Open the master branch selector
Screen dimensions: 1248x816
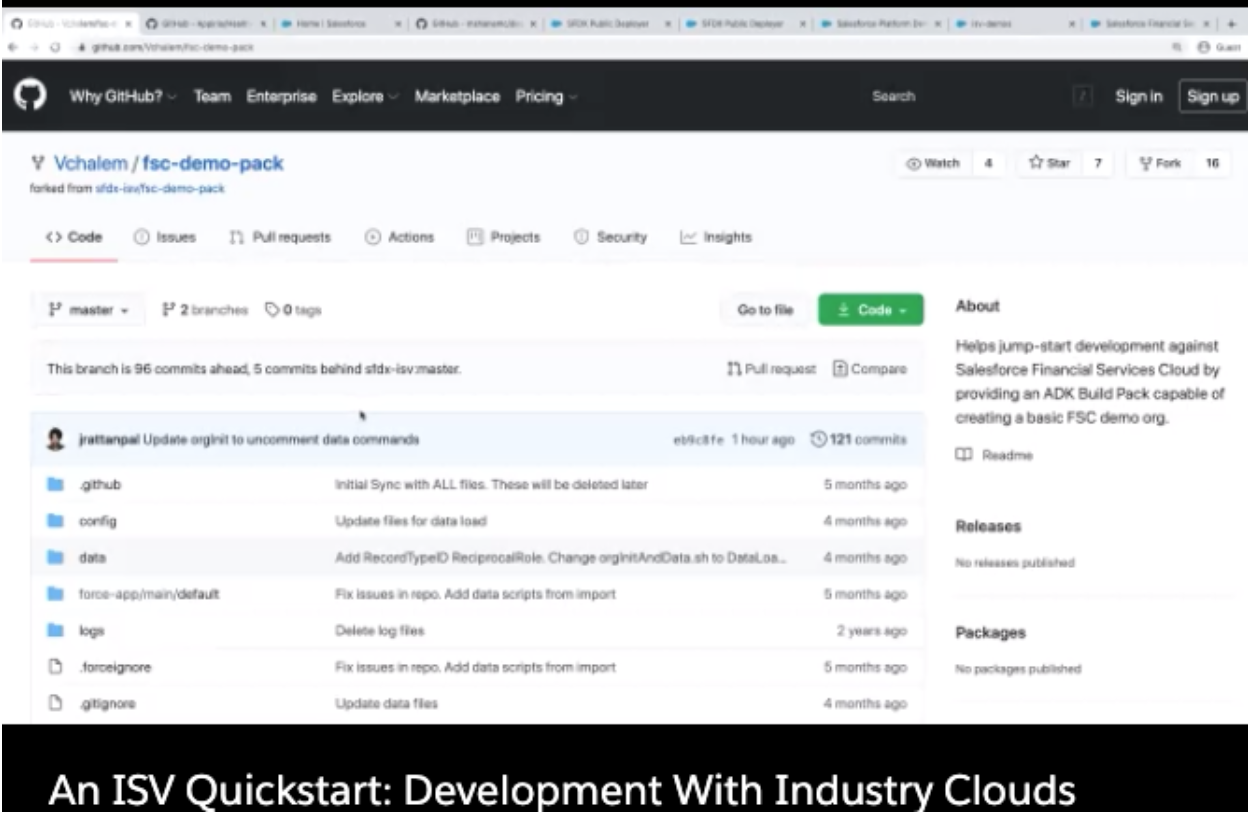(x=89, y=310)
